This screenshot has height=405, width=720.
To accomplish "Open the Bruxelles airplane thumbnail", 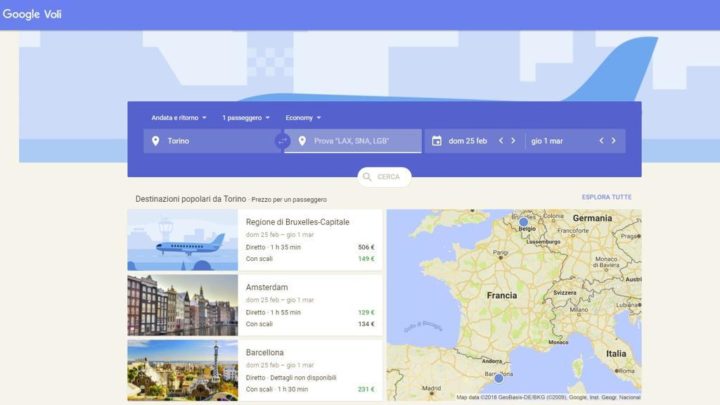I will (x=183, y=240).
